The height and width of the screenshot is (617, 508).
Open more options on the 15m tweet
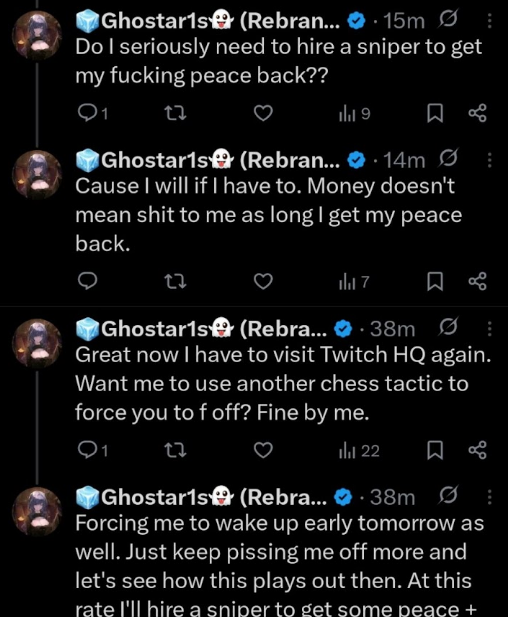490,20
